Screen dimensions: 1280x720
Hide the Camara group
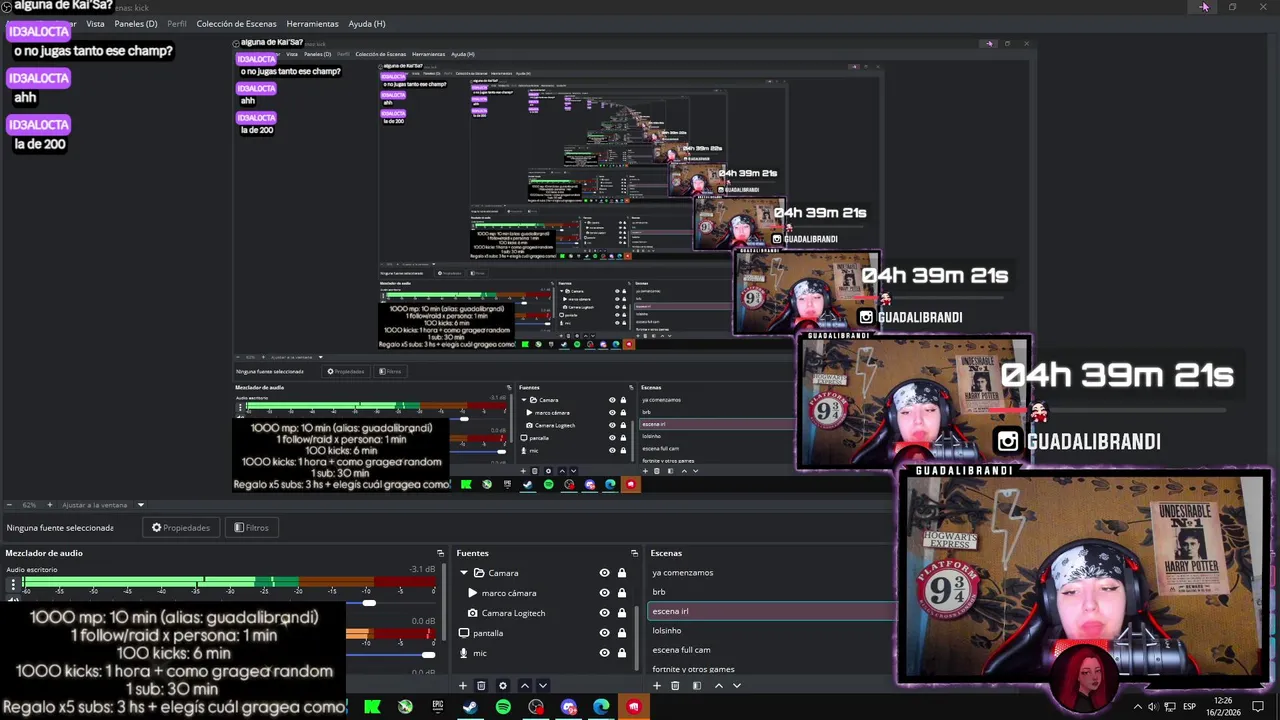tap(604, 573)
